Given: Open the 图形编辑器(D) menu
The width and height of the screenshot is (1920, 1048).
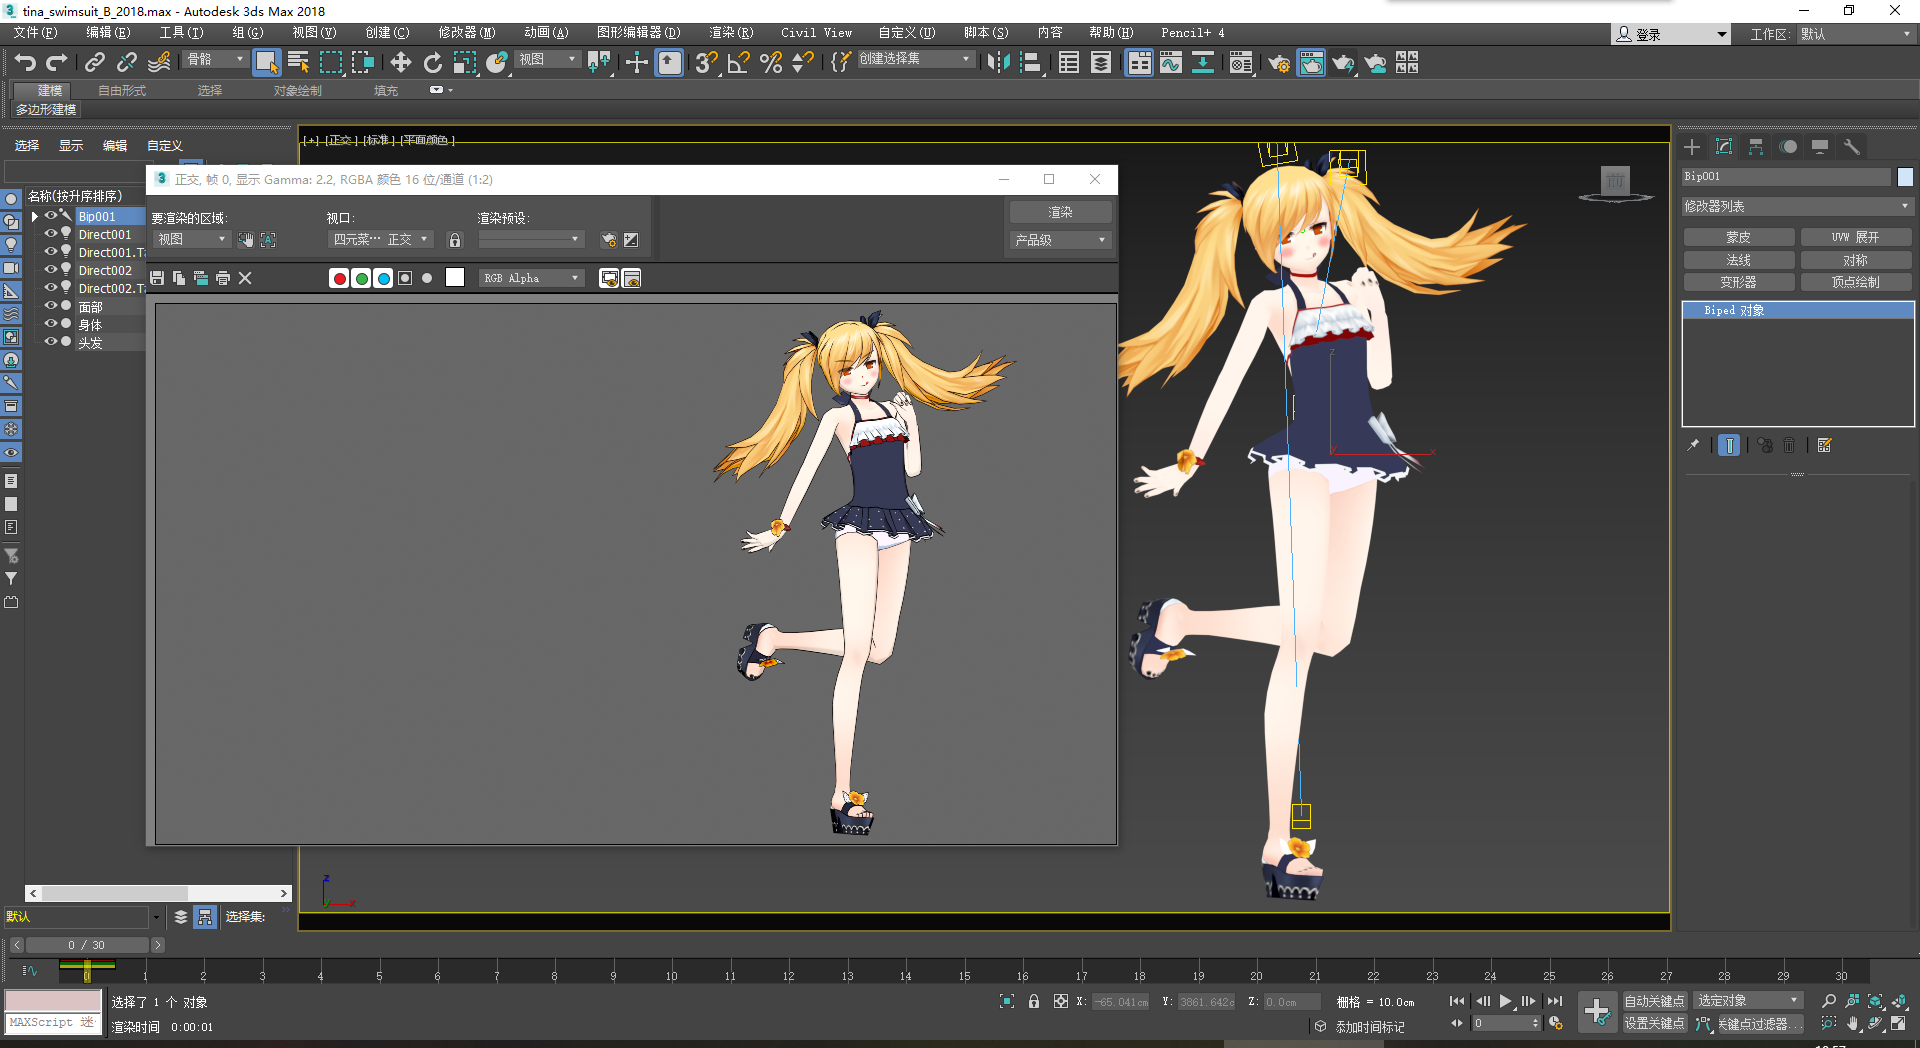Looking at the screenshot, I should tap(638, 33).
